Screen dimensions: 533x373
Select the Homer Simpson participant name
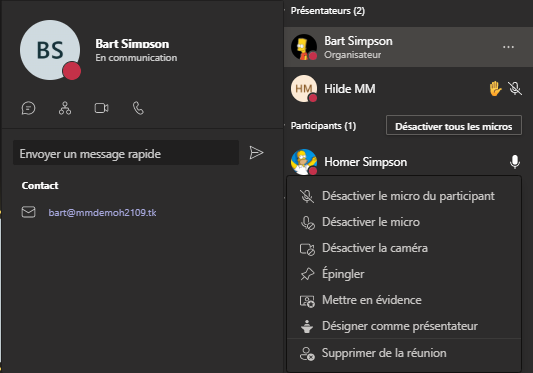coord(365,162)
